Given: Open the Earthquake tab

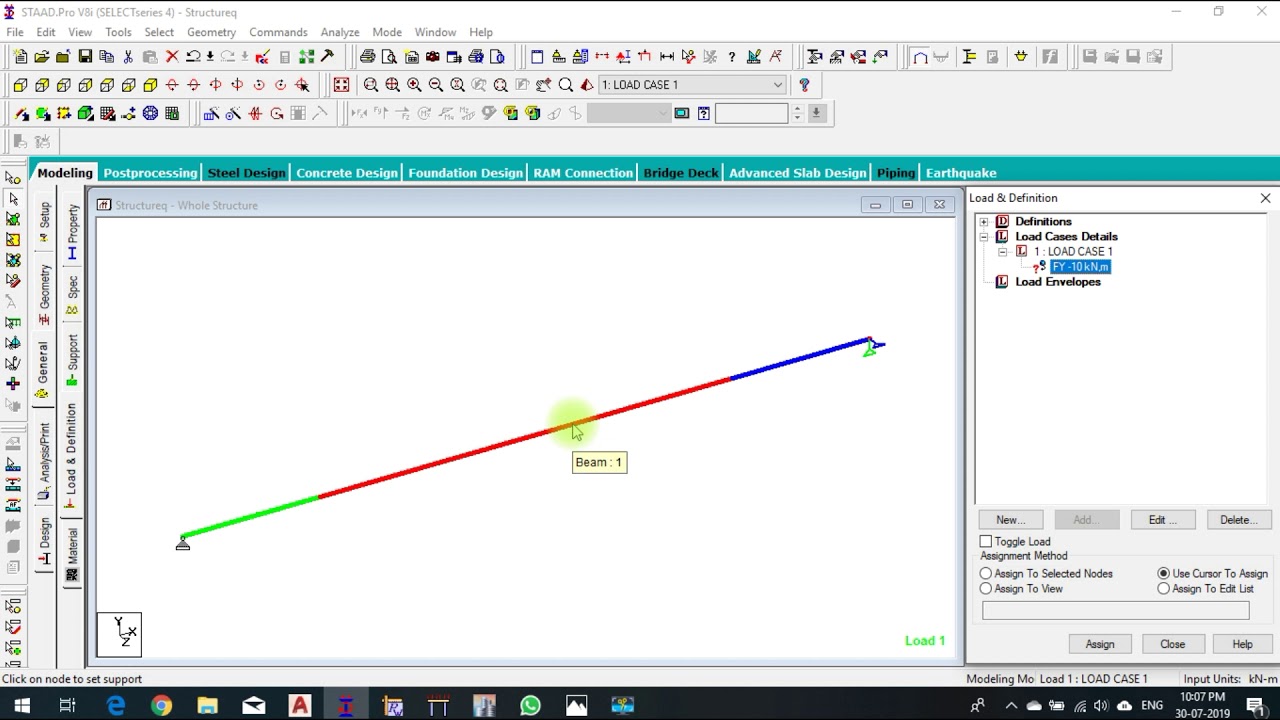Looking at the screenshot, I should point(961,173).
